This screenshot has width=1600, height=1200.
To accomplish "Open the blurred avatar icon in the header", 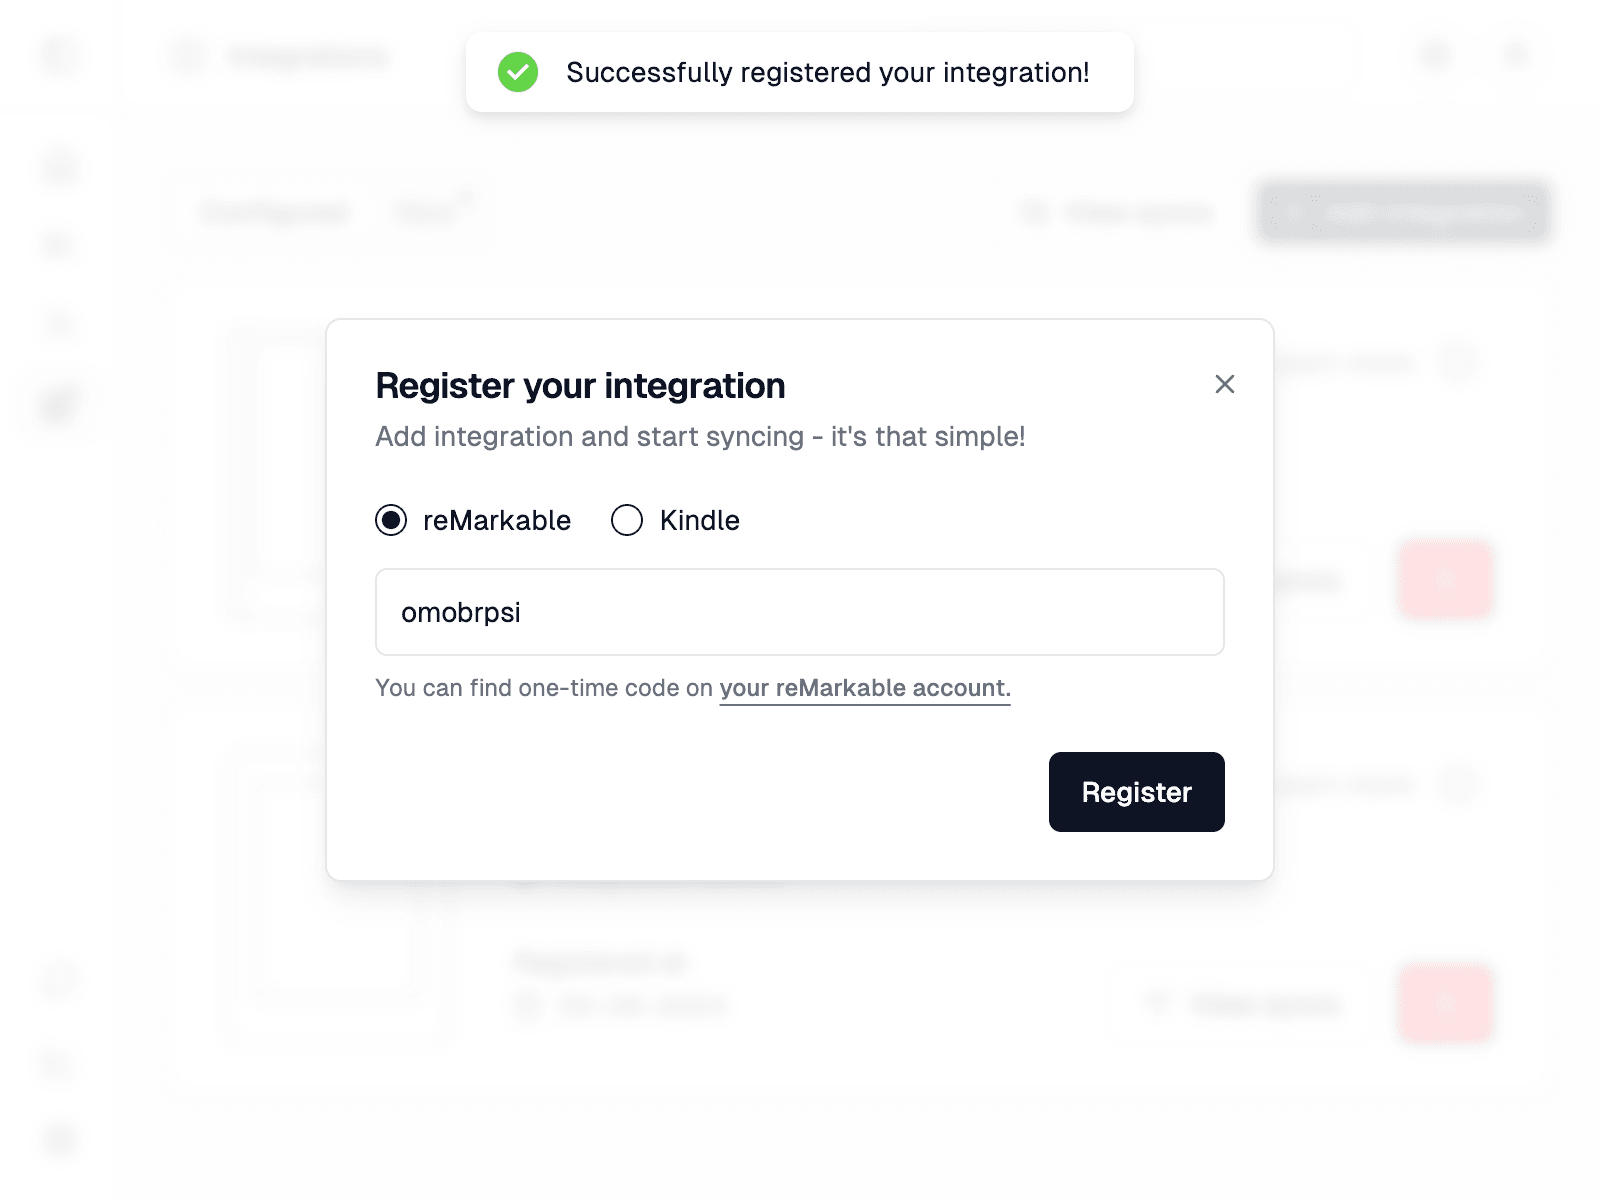I will tap(1517, 55).
